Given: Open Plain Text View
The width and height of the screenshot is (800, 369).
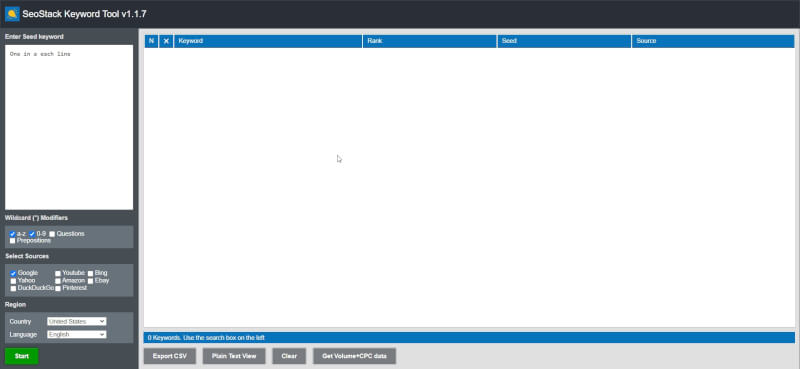Looking at the screenshot, I should tap(234, 356).
